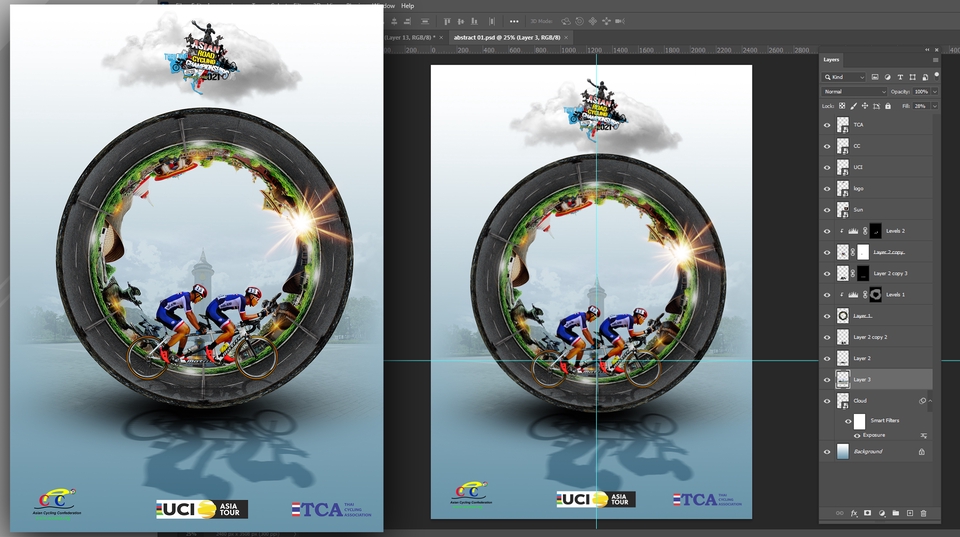Filter layers by pixel layers icon
Viewport: 960px width, 537px height.
pyautogui.click(x=875, y=77)
